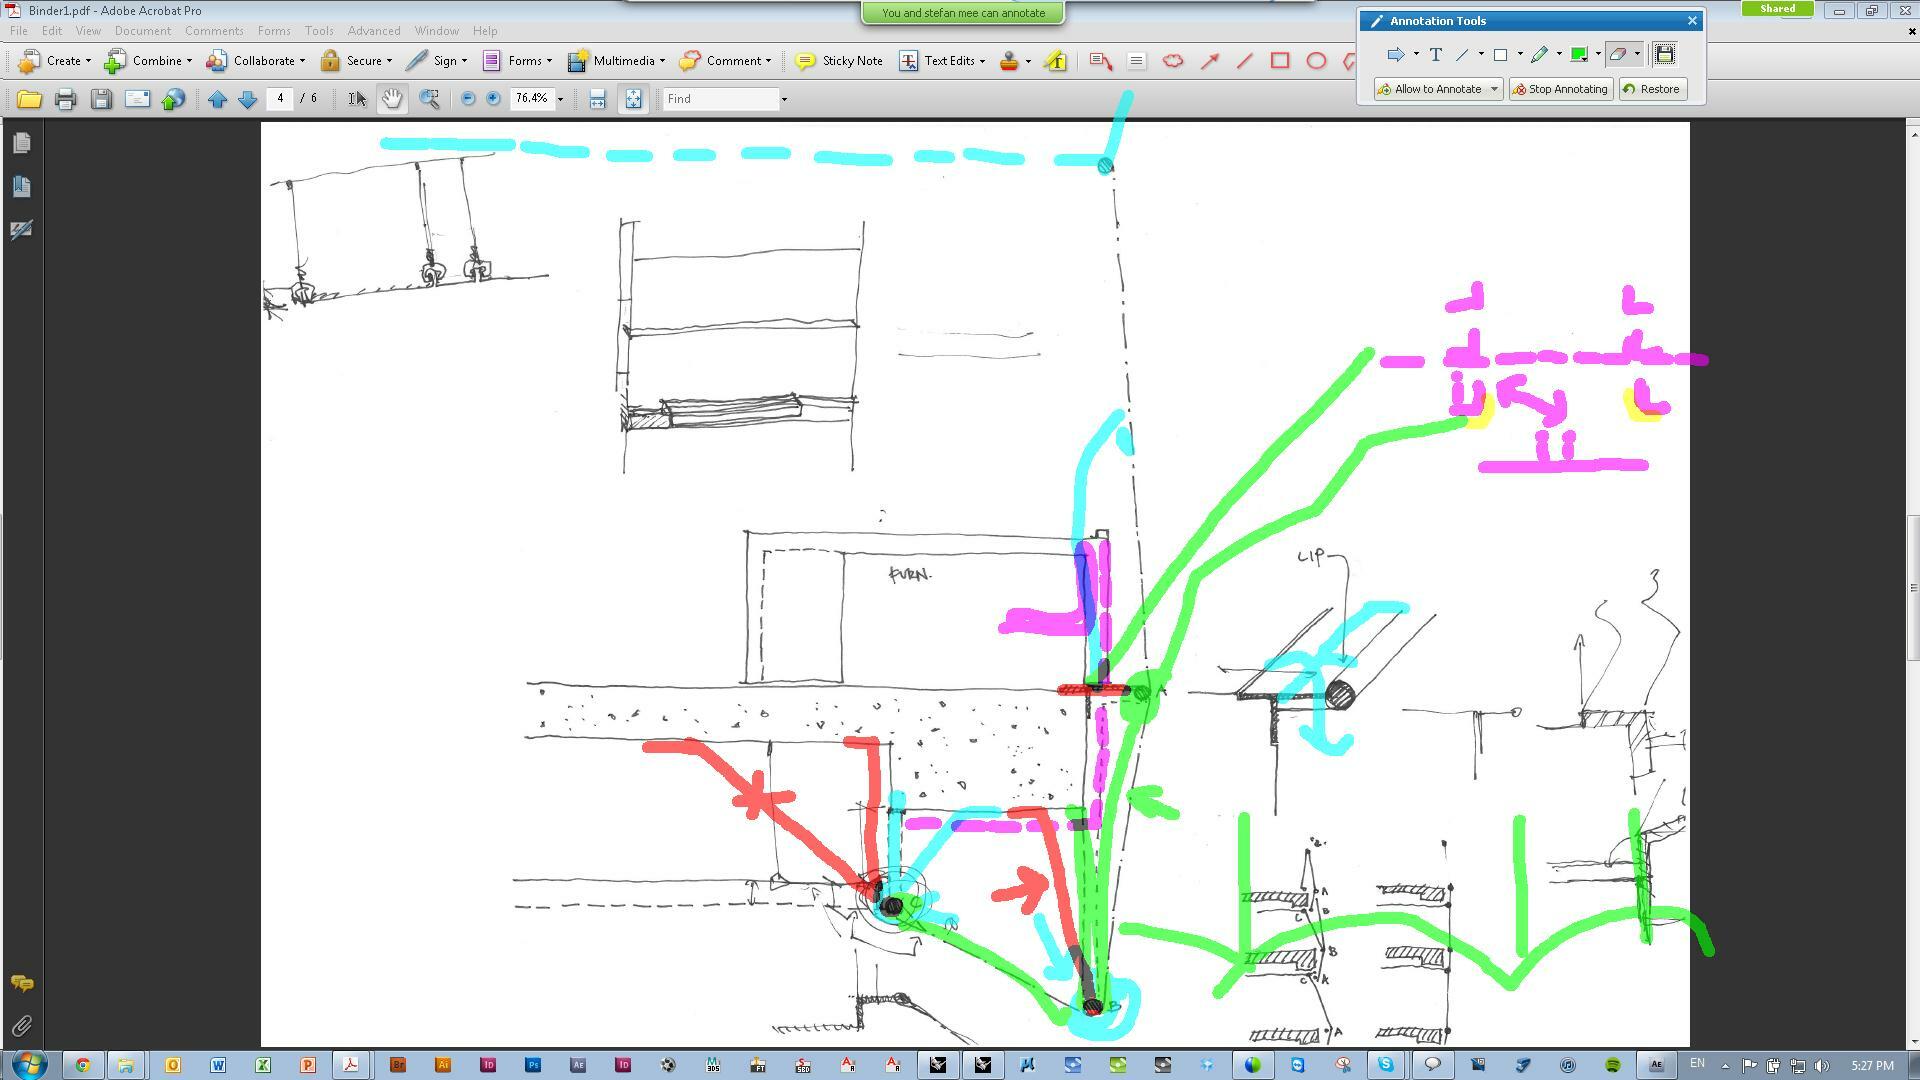The height and width of the screenshot is (1080, 1920).
Task: Click the Print icon
Action: pyautogui.click(x=66, y=98)
